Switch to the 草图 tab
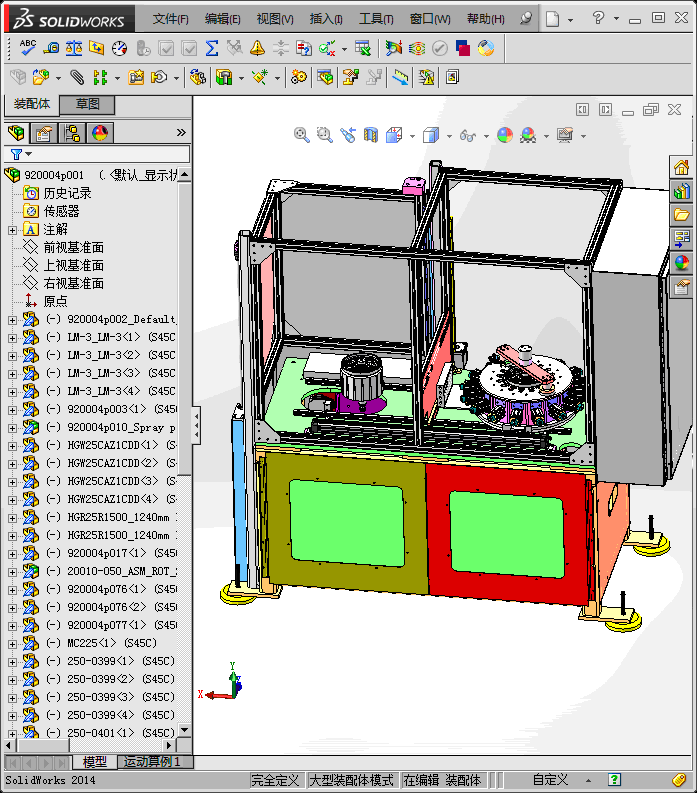 point(88,104)
